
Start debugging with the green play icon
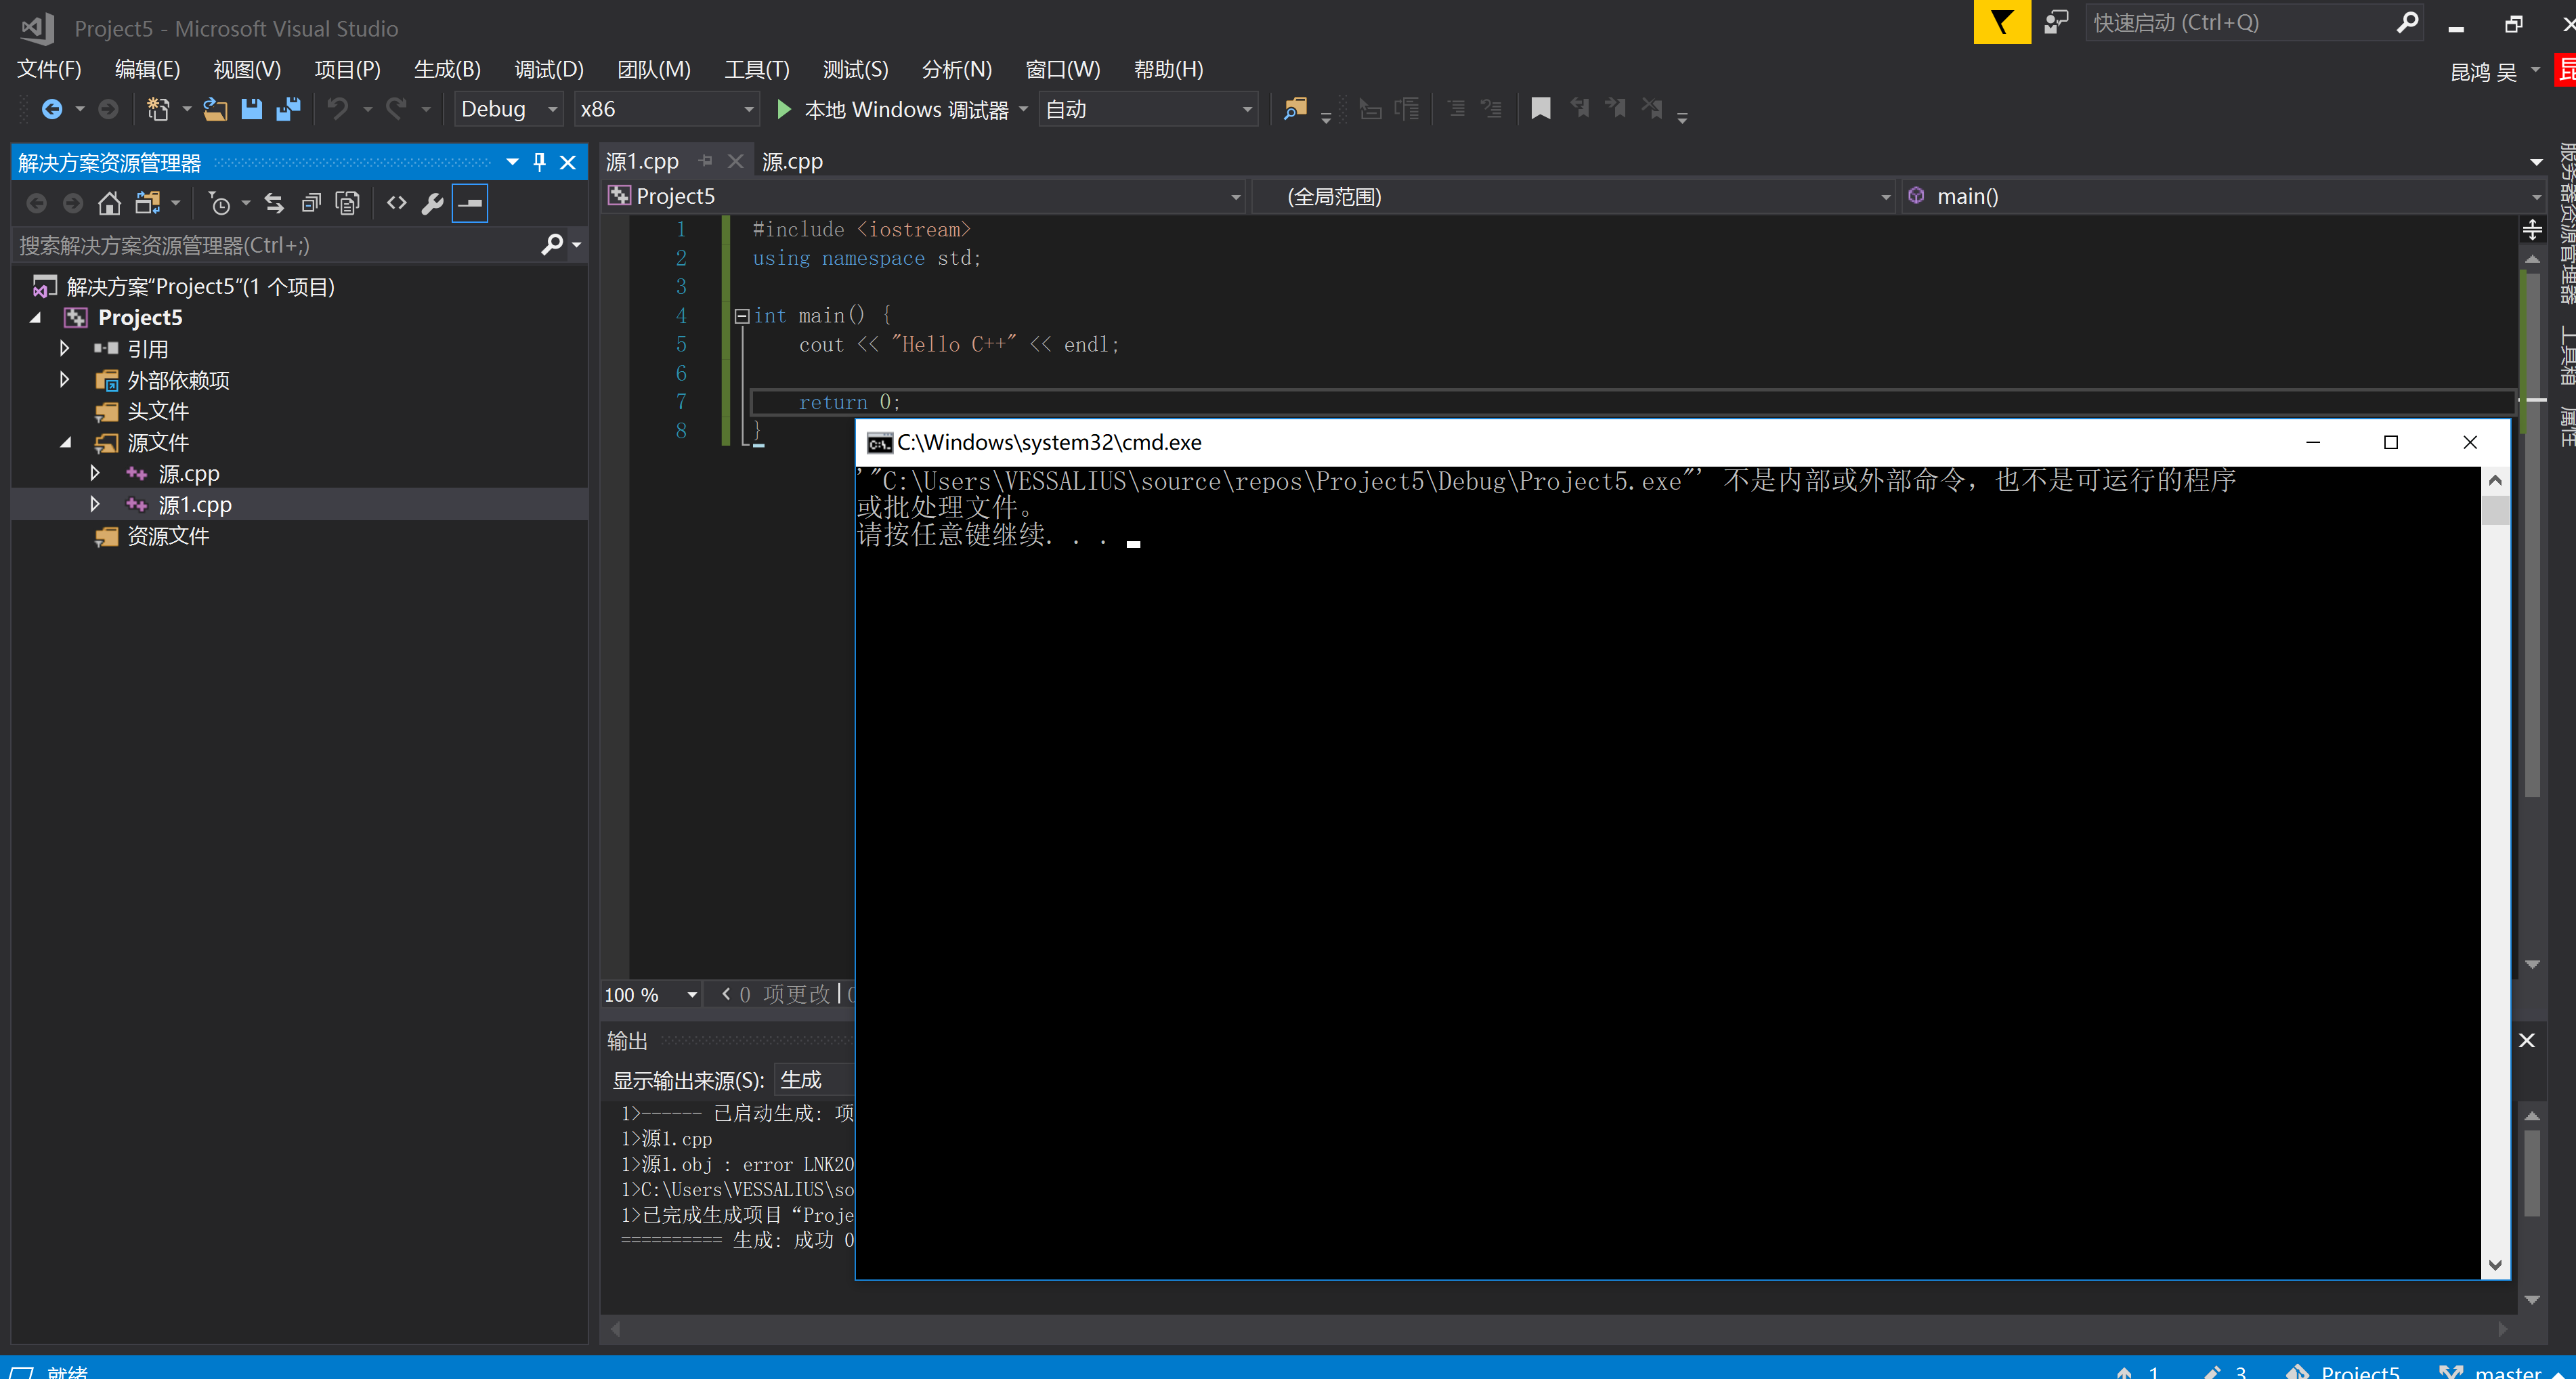[x=784, y=109]
